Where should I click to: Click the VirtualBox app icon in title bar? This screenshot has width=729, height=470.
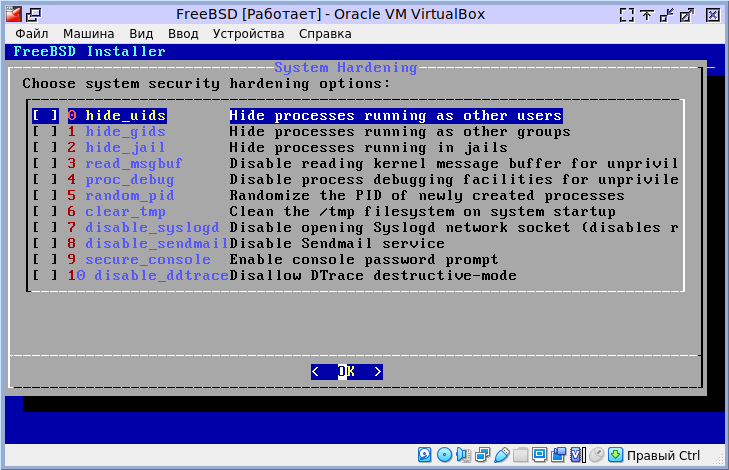coord(13,14)
